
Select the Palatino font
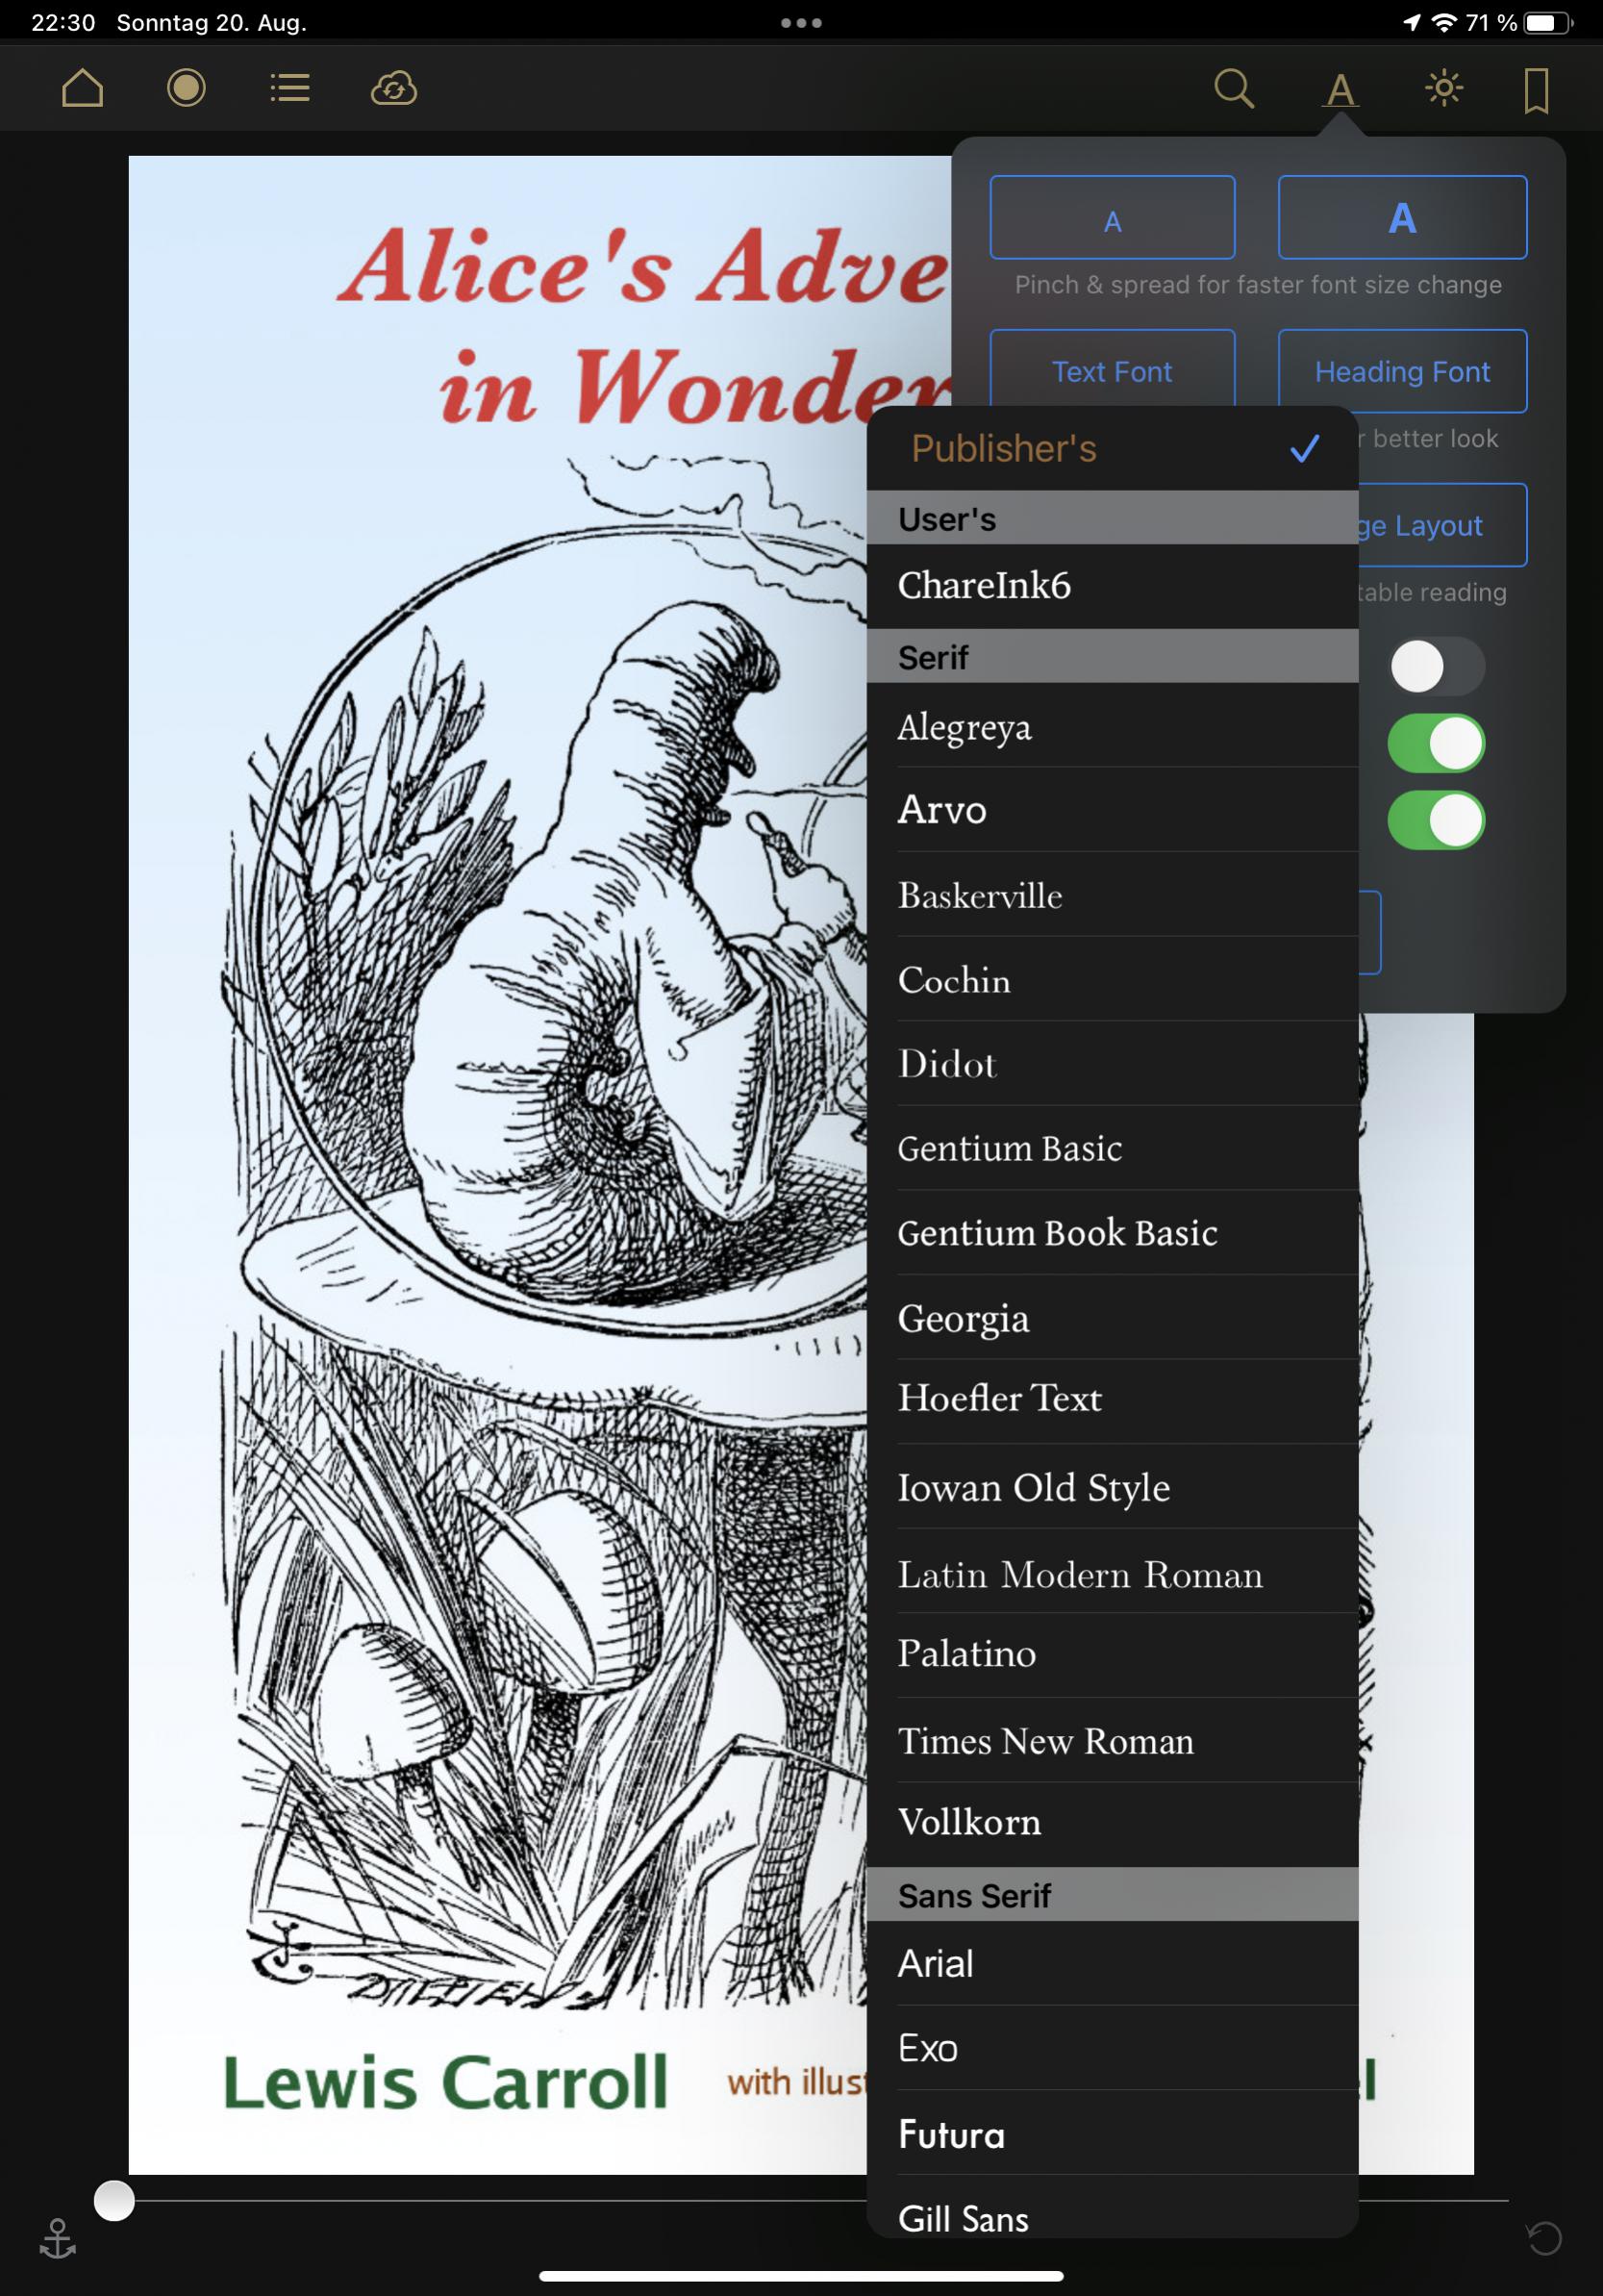(x=1112, y=1655)
